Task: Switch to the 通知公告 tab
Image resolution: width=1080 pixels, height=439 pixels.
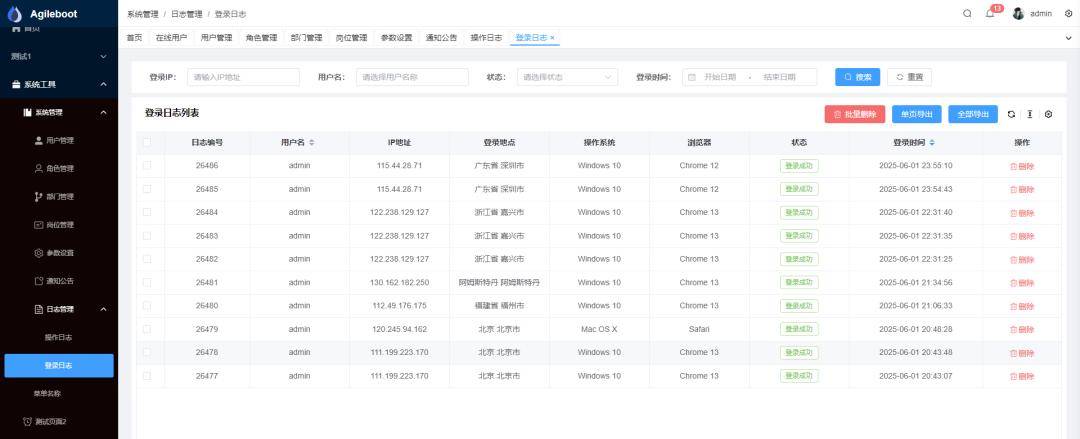Action: (x=442, y=38)
